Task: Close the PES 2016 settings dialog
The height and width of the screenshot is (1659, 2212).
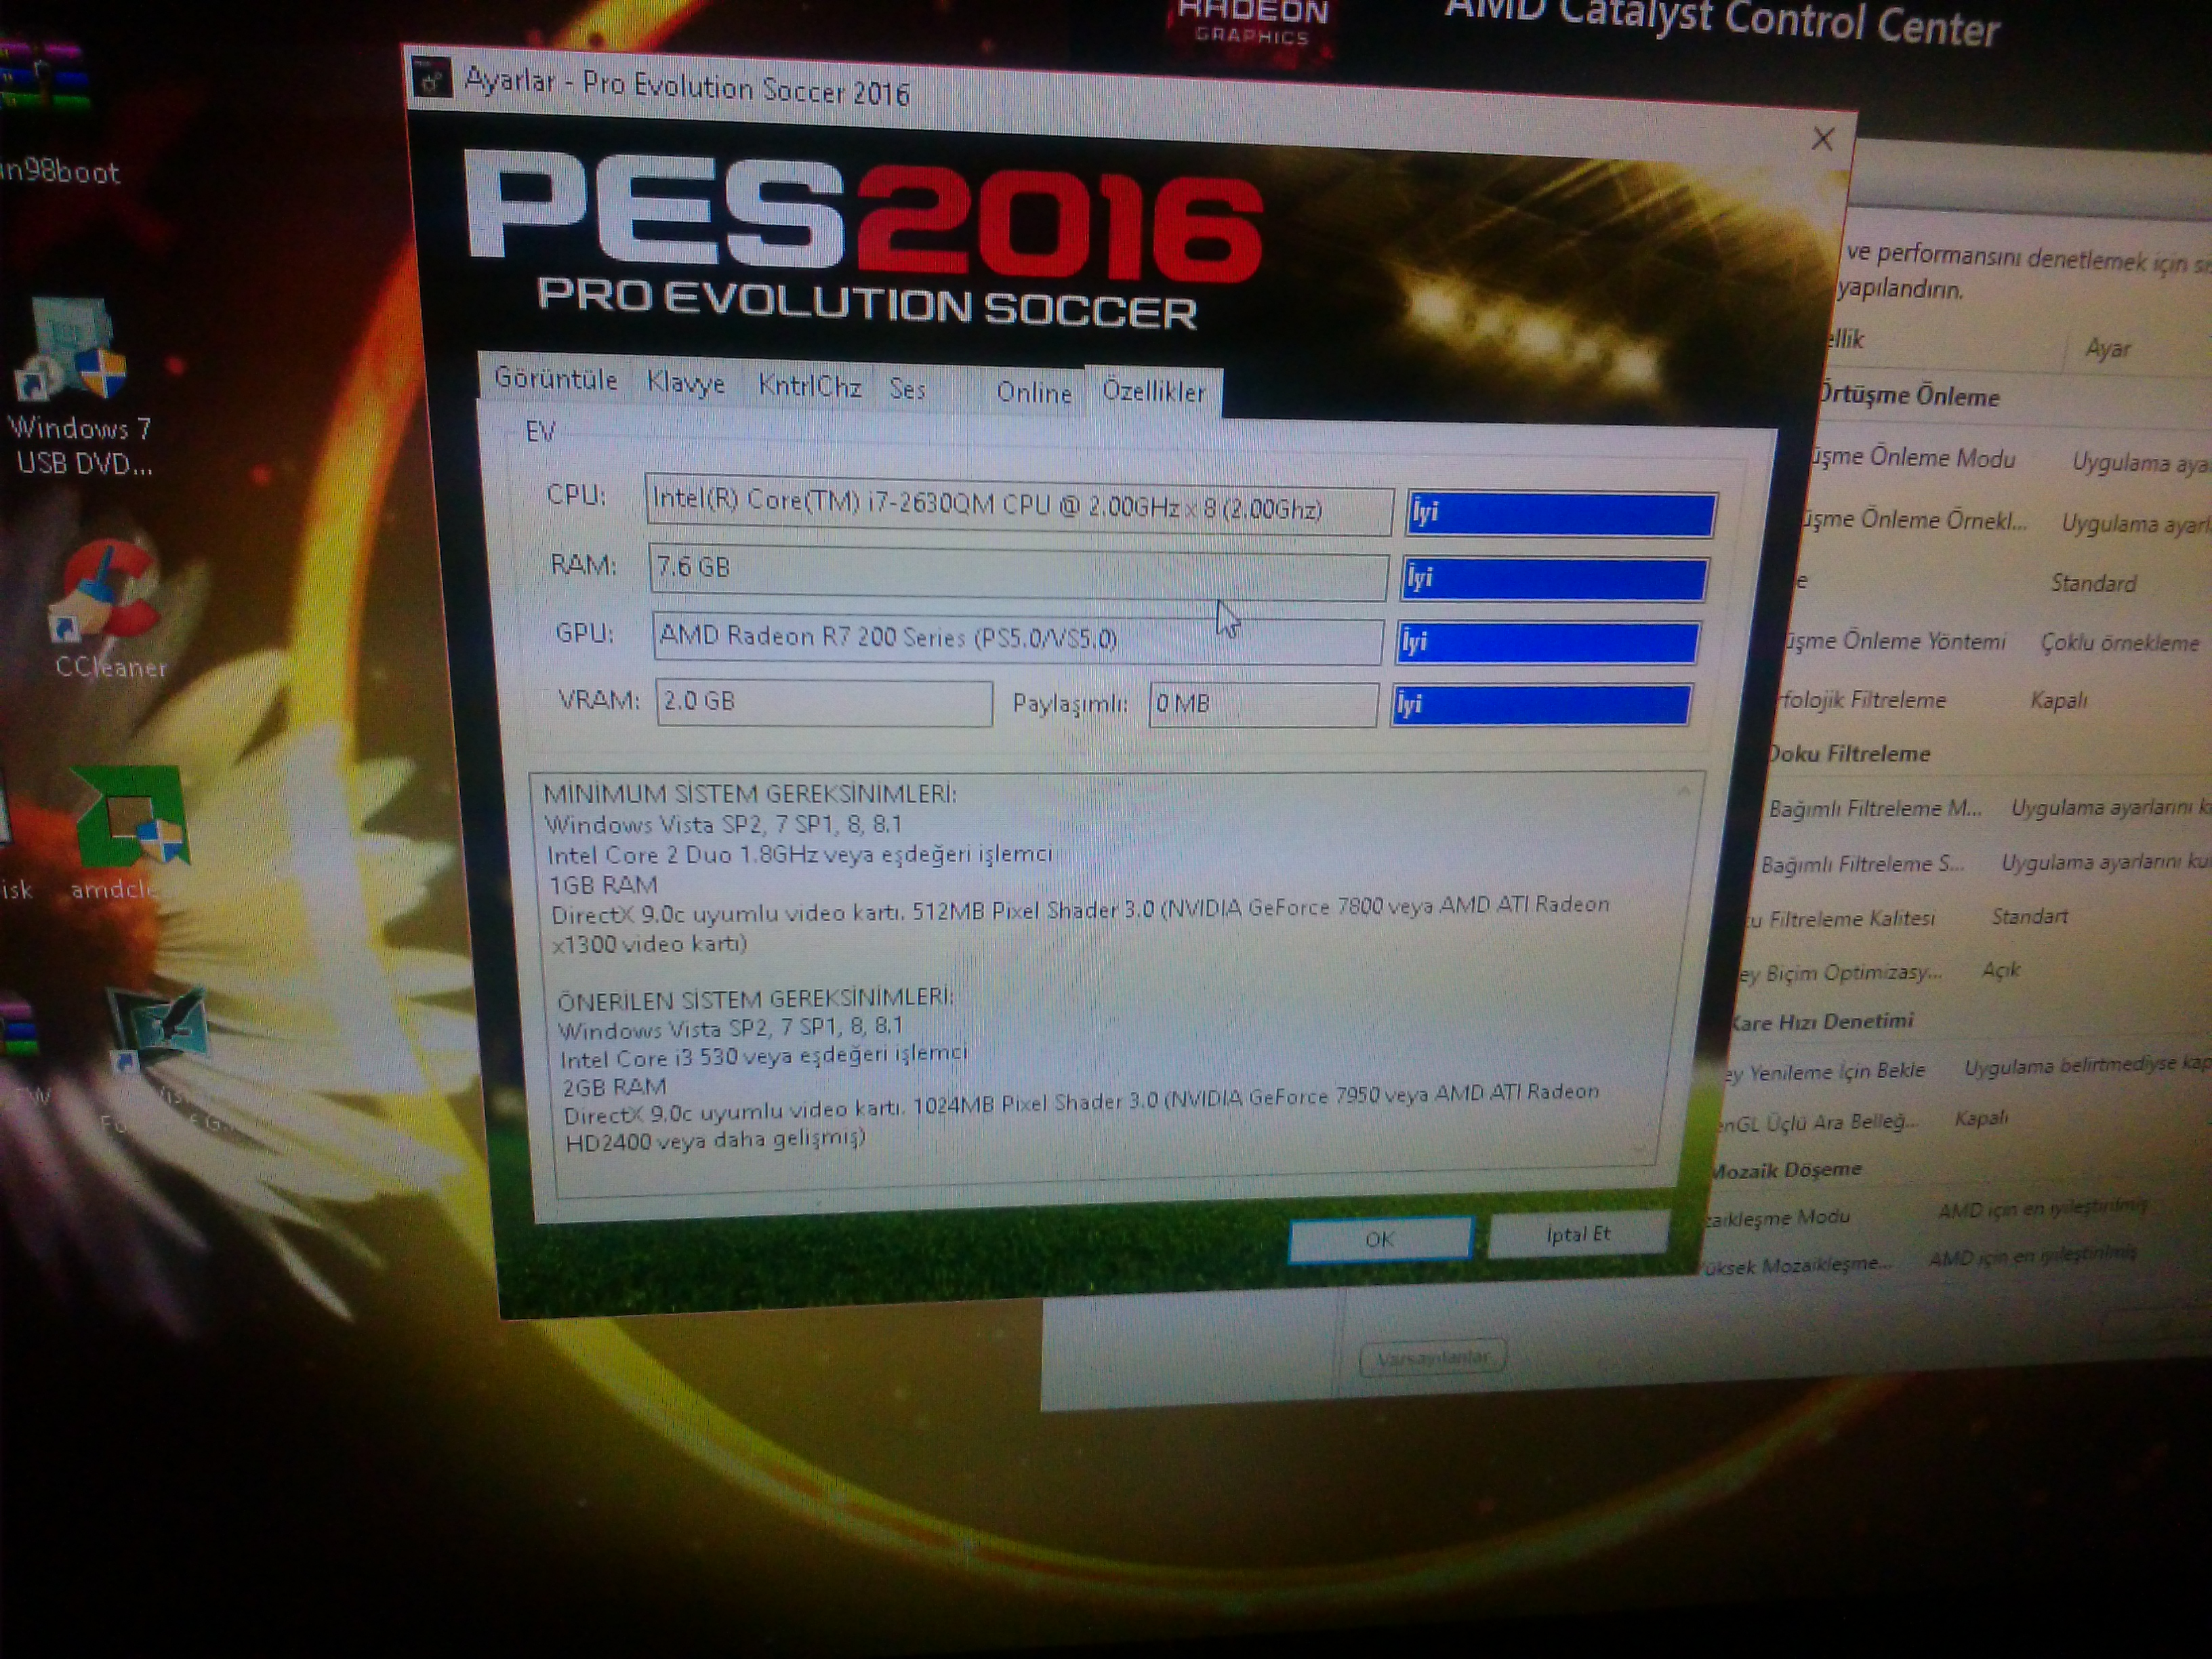Action: click(x=1822, y=139)
